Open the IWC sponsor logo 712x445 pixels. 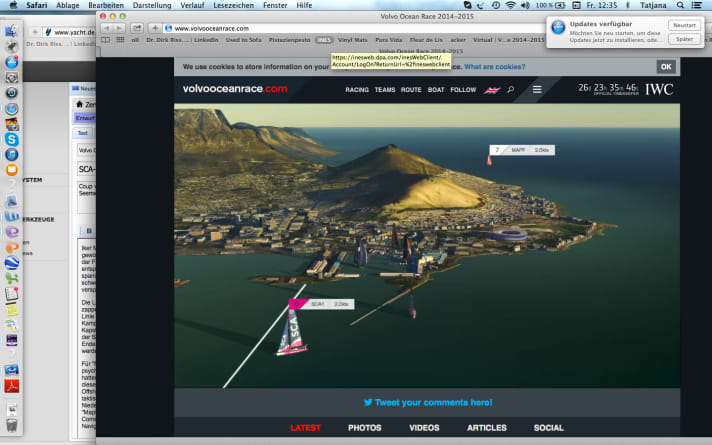coord(659,89)
